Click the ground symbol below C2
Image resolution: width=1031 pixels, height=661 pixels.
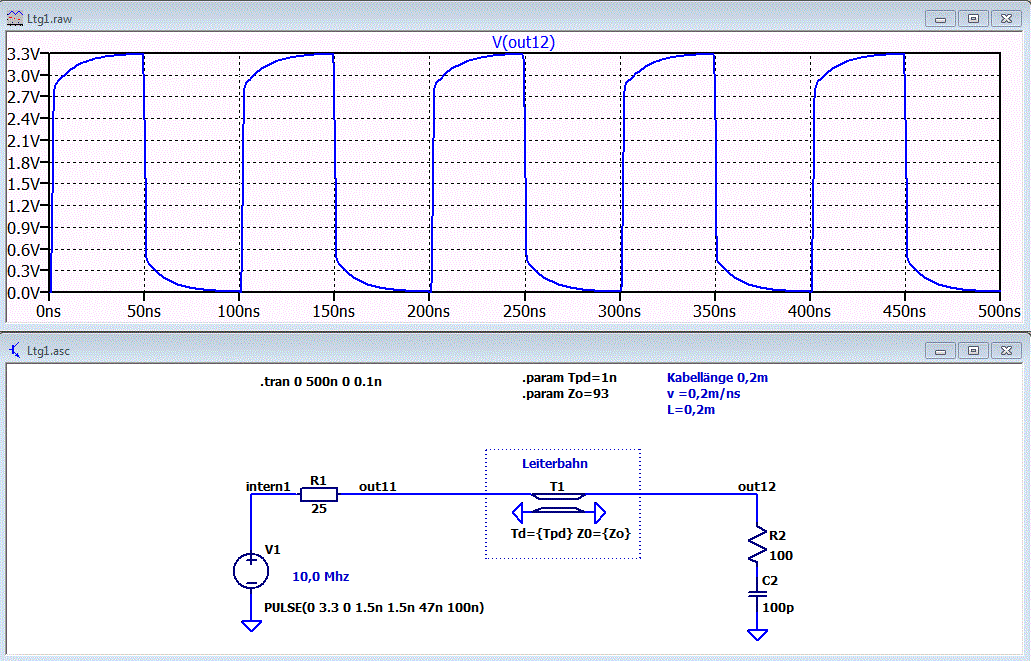[757, 634]
